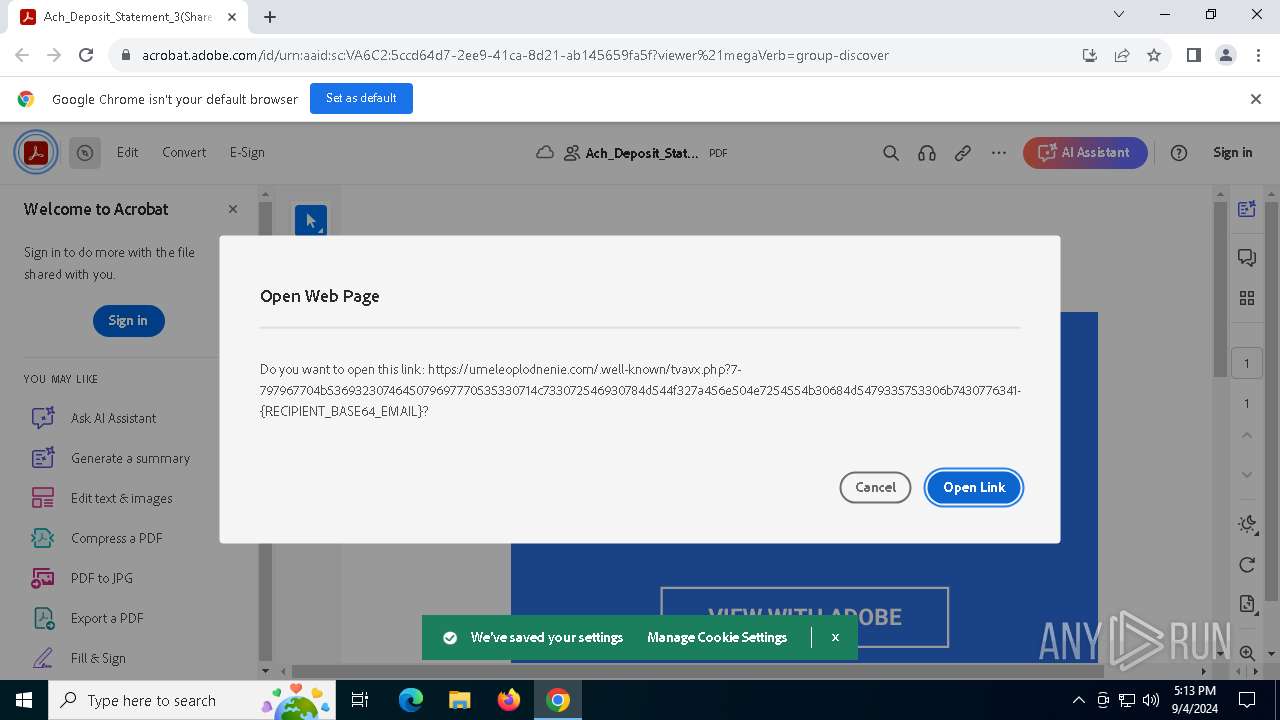Bookmark this page with star icon
The image size is (1280, 720).
[x=1154, y=55]
